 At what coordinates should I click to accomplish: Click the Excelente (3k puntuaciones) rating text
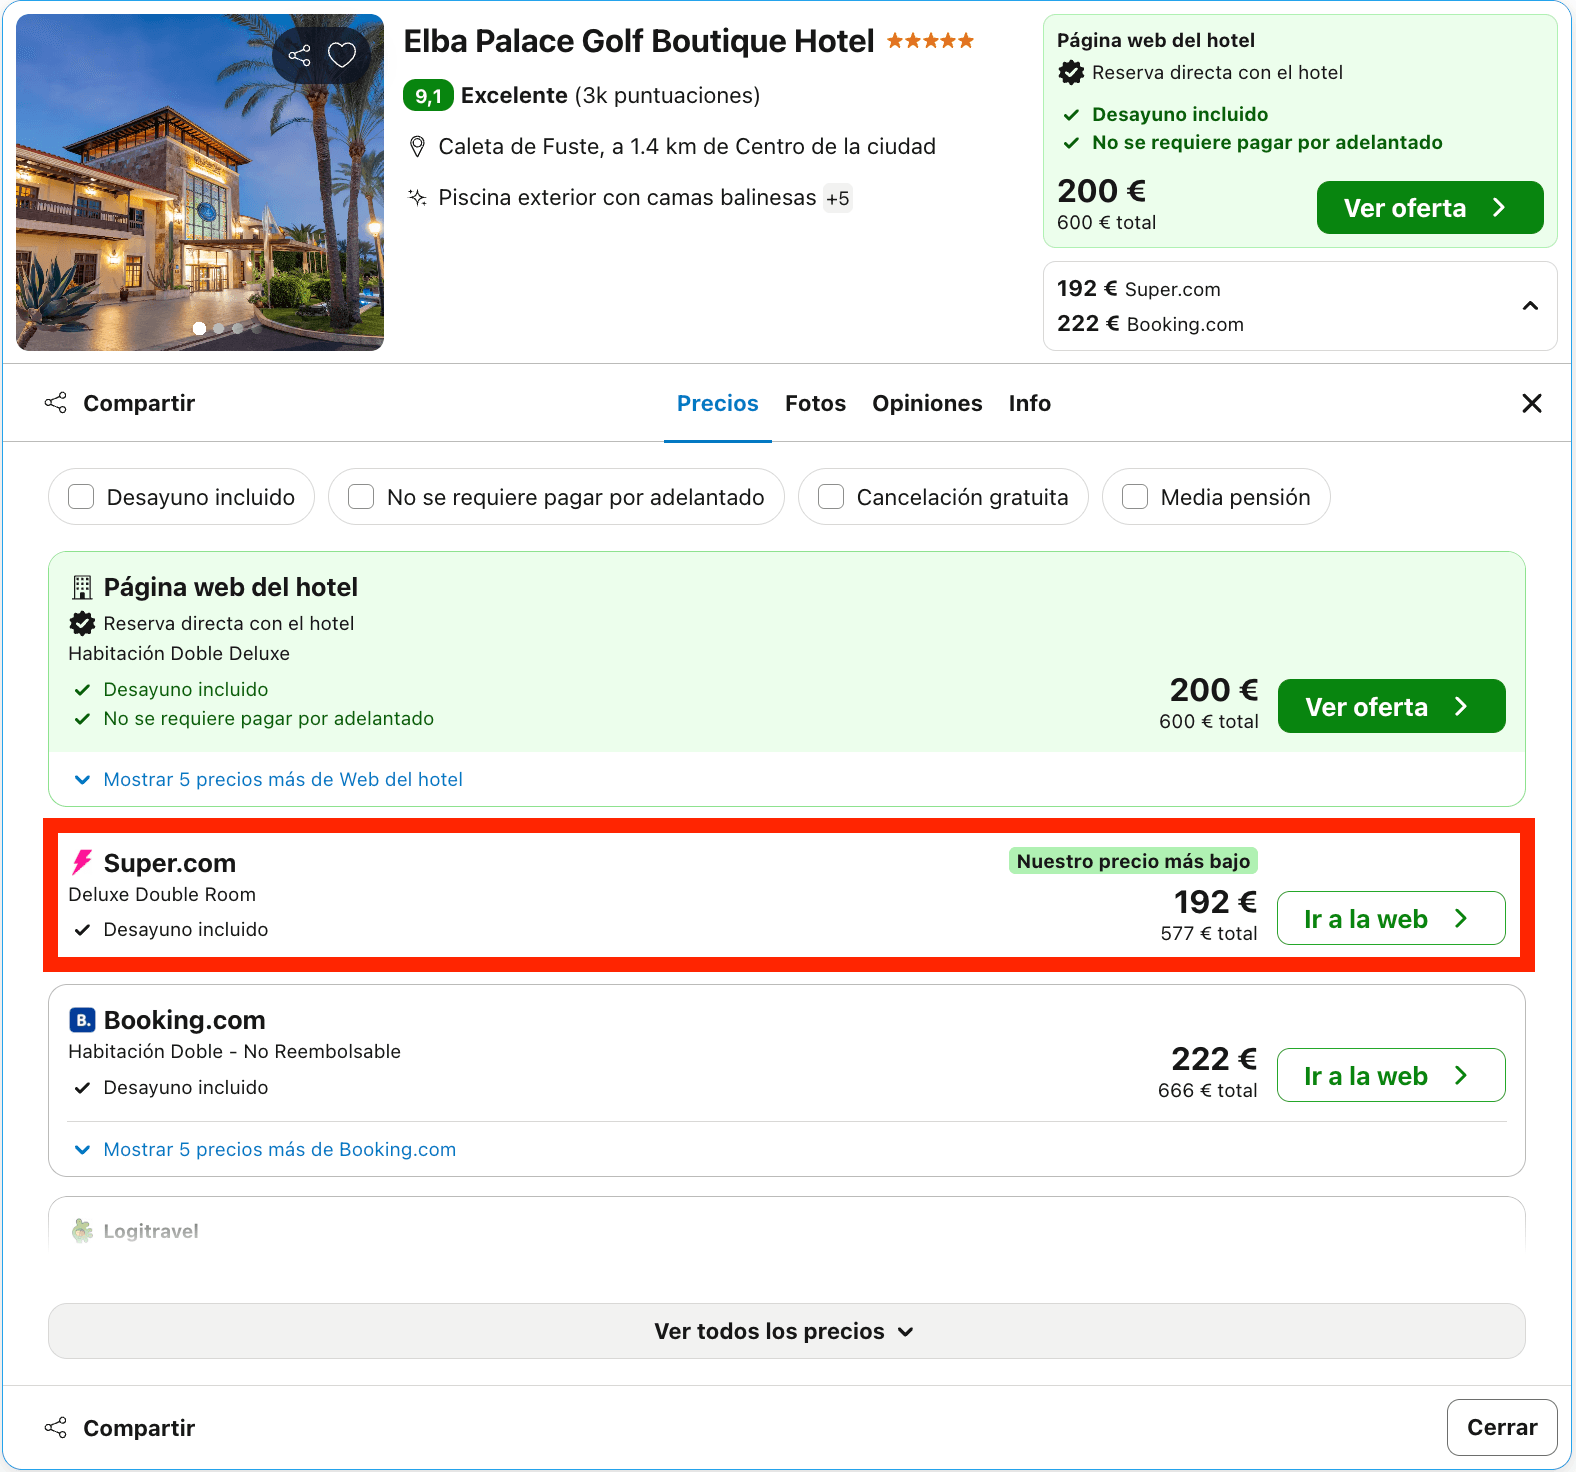(610, 95)
